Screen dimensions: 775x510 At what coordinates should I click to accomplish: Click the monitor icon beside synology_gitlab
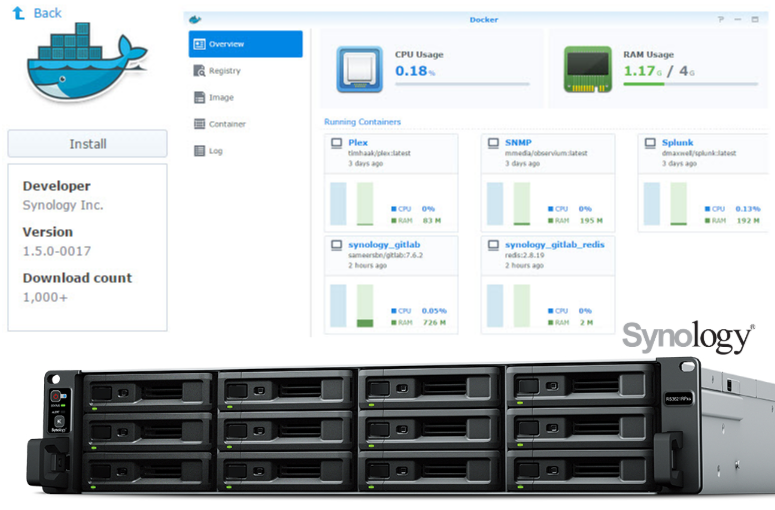[337, 245]
